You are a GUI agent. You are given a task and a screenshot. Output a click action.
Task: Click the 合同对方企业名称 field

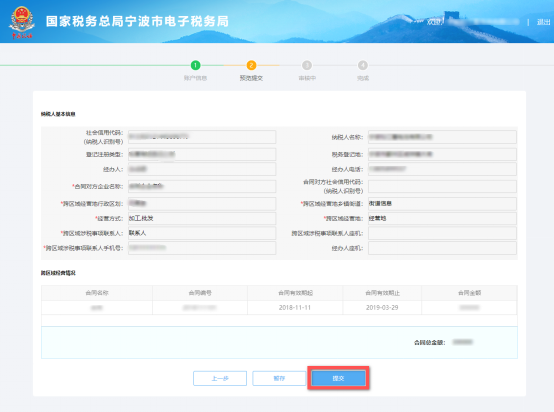(202, 186)
